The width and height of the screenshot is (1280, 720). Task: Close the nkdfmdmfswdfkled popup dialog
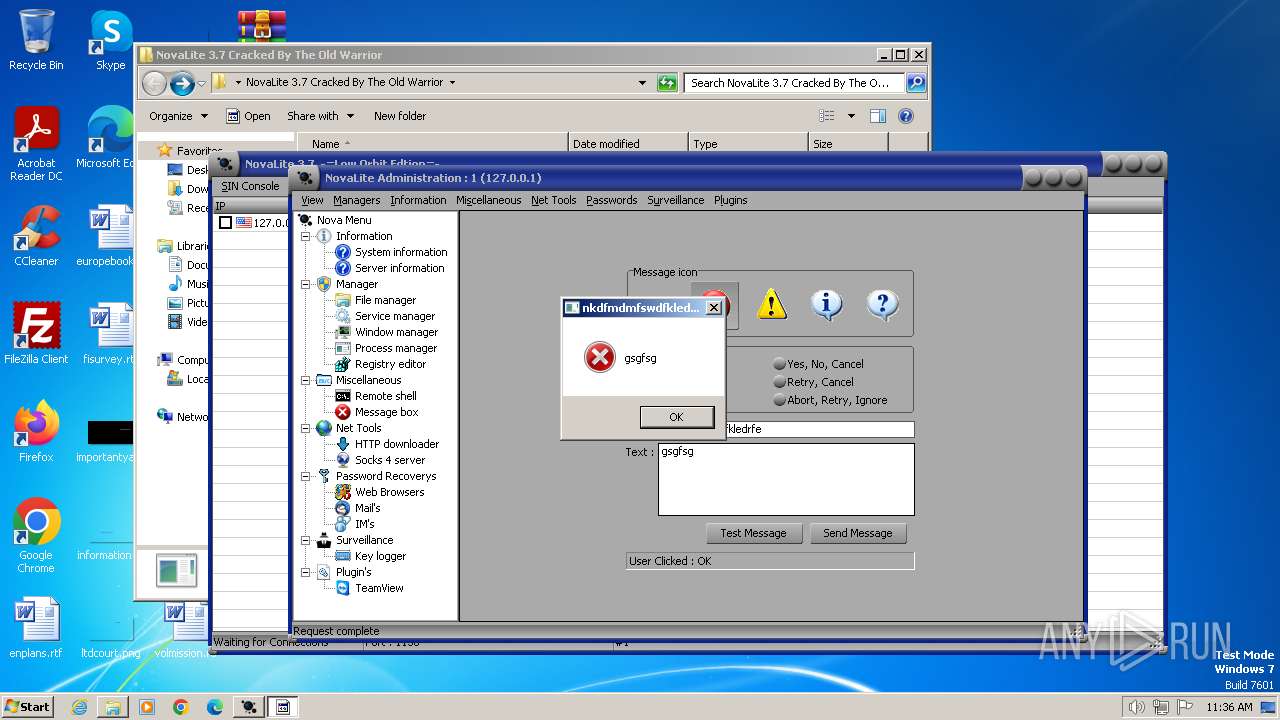click(x=713, y=308)
